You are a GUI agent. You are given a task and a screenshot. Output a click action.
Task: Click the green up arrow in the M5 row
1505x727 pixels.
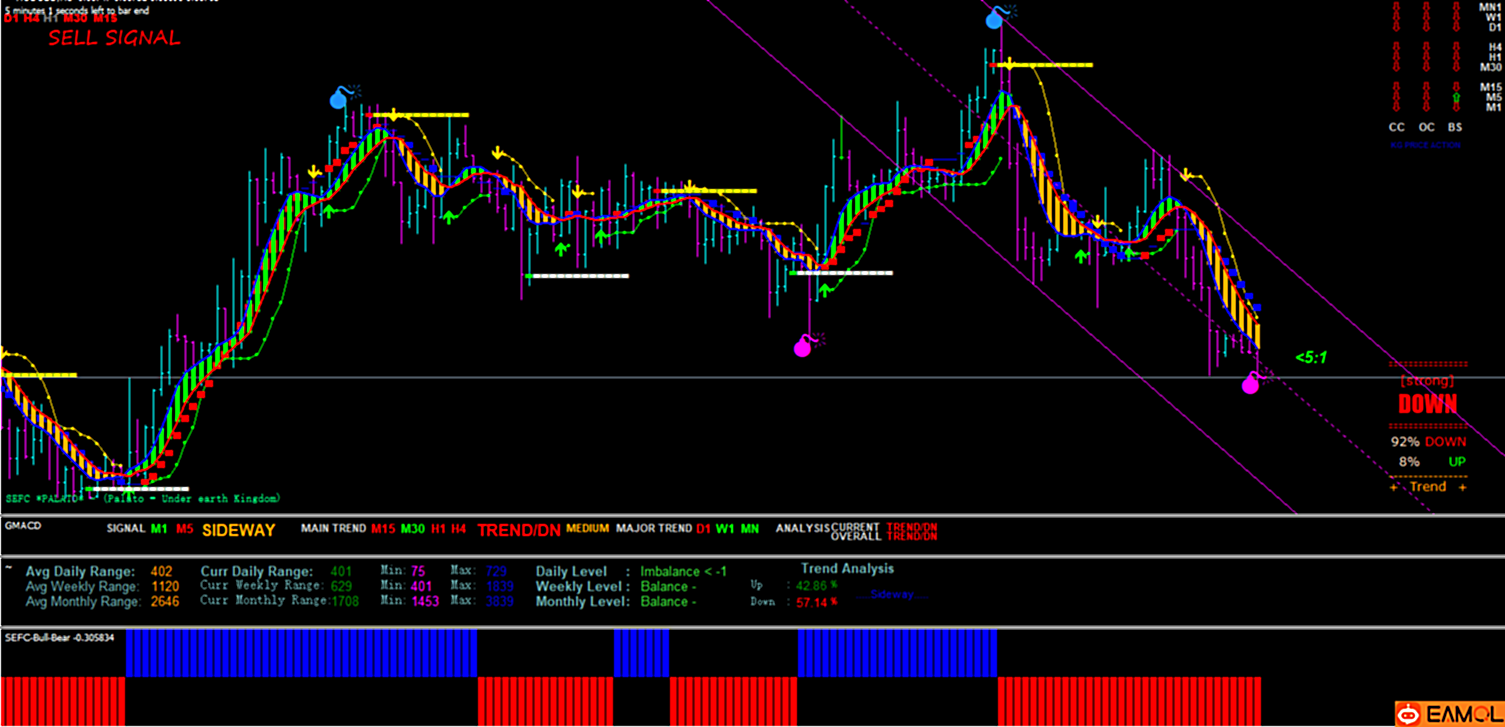point(1454,98)
